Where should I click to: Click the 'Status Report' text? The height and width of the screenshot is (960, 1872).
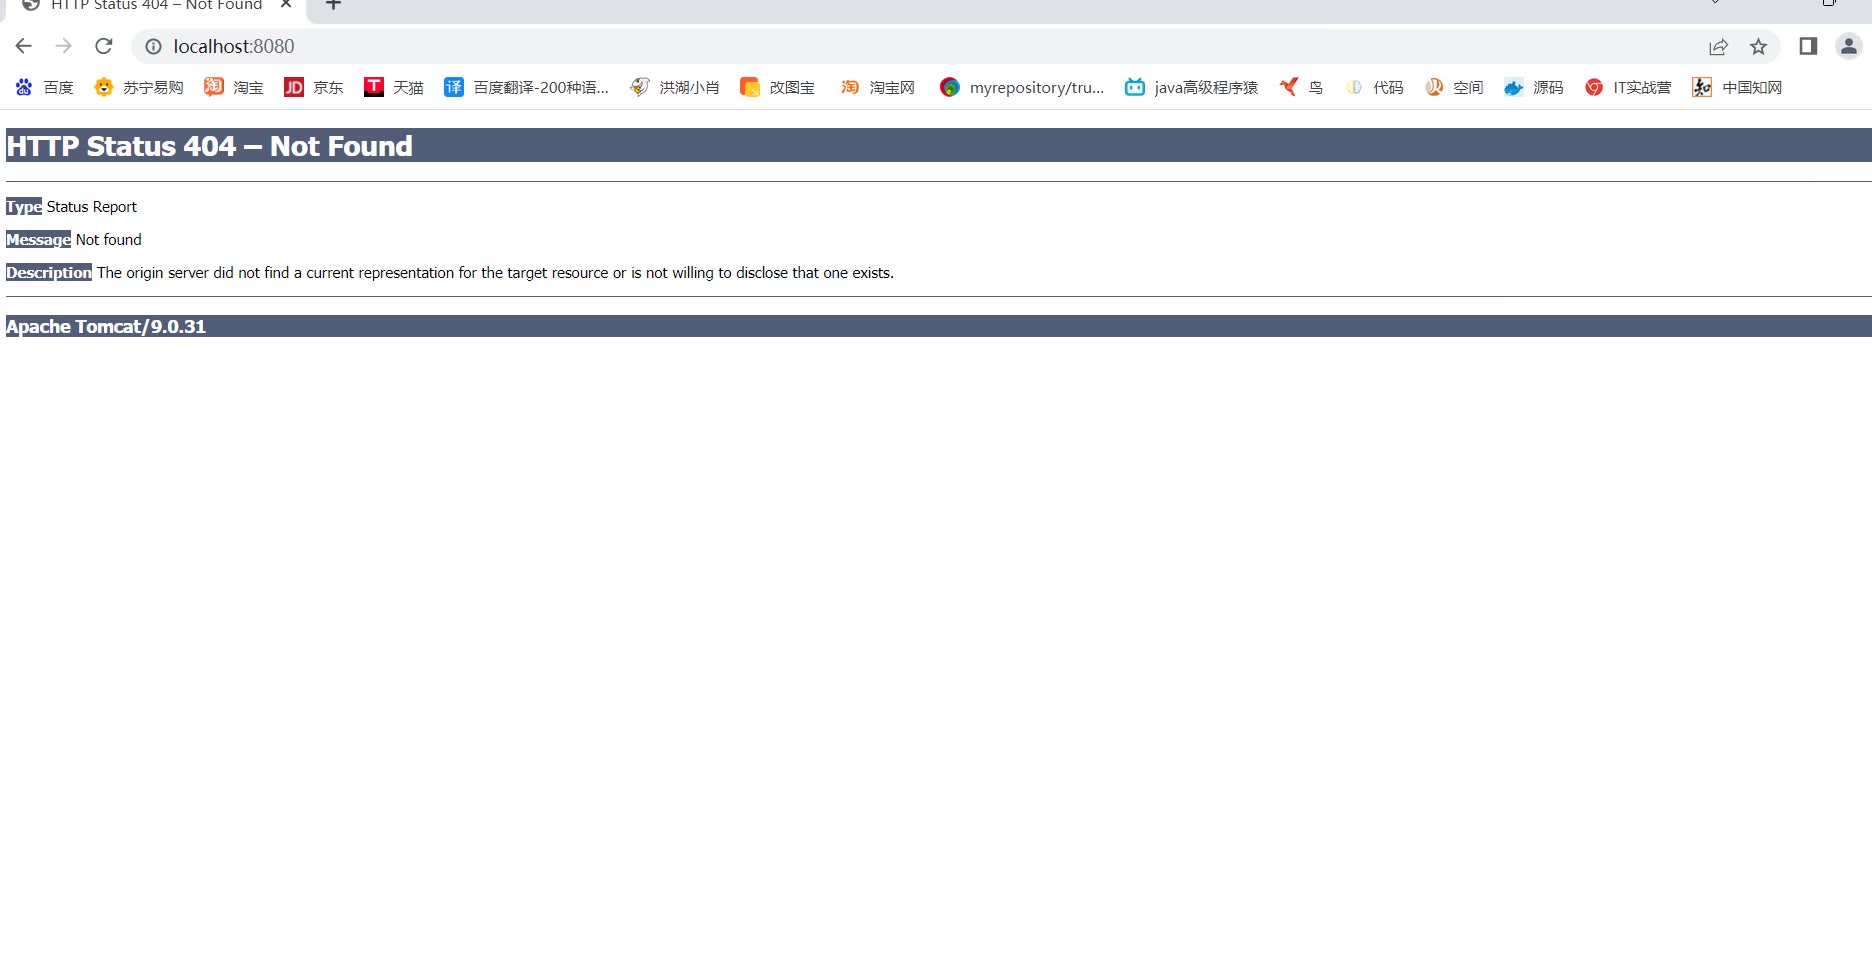click(x=92, y=207)
